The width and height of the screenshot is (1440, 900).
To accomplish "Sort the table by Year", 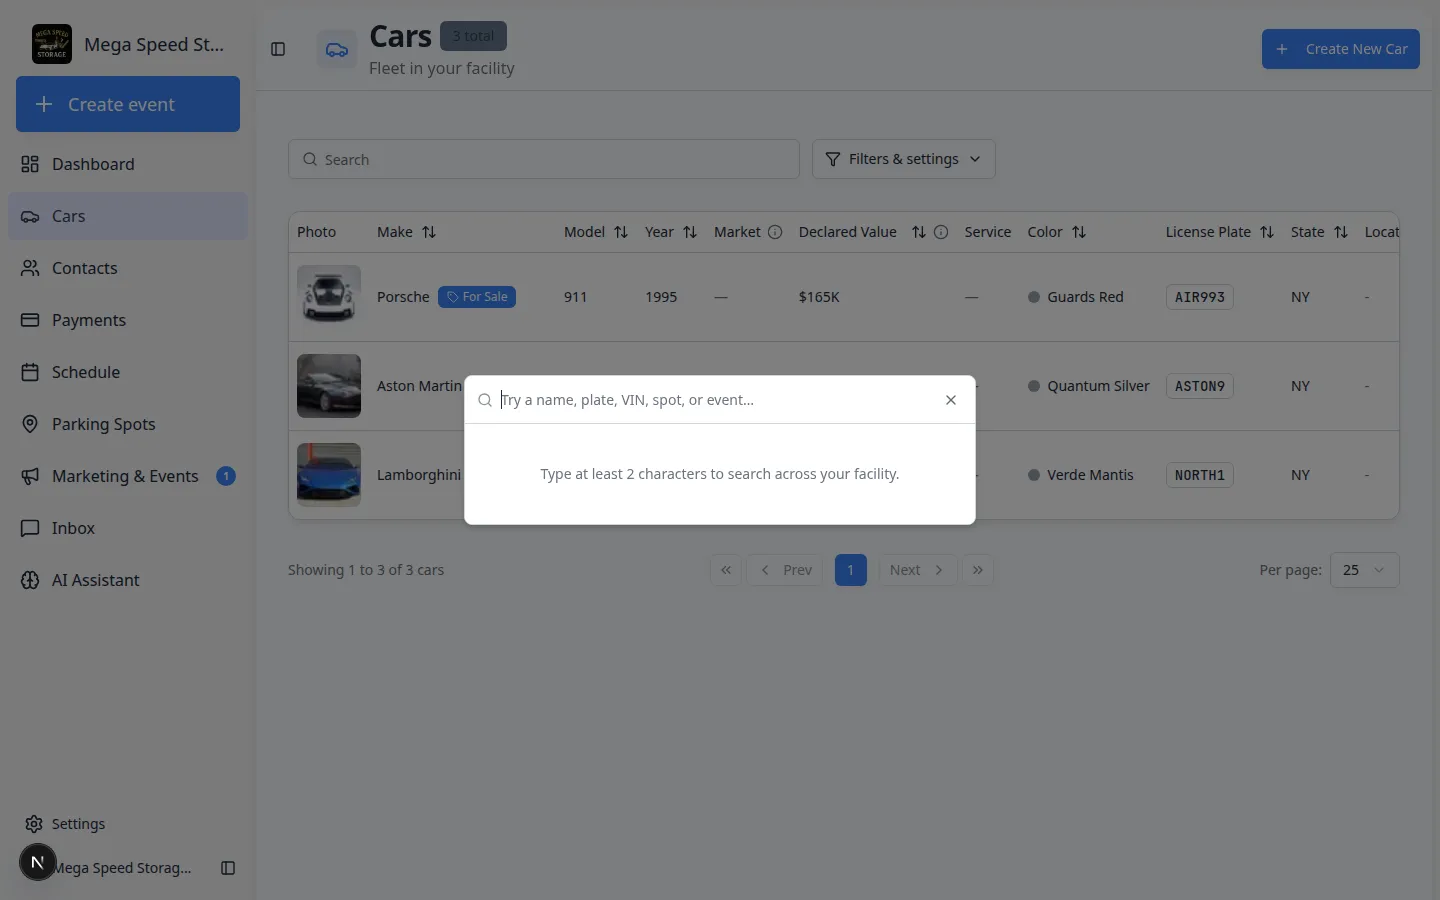I will coord(690,232).
